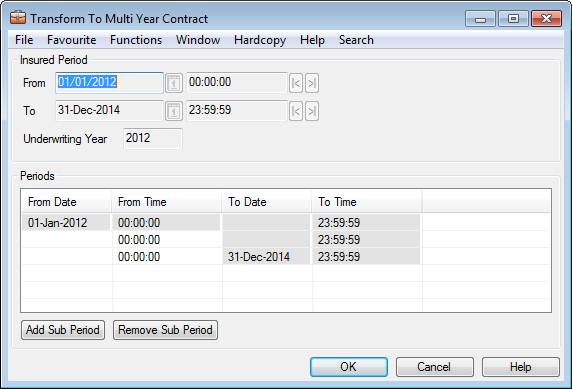The image size is (572, 389).
Task: Click empty To Date cell in second period row
Action: (x=266, y=240)
